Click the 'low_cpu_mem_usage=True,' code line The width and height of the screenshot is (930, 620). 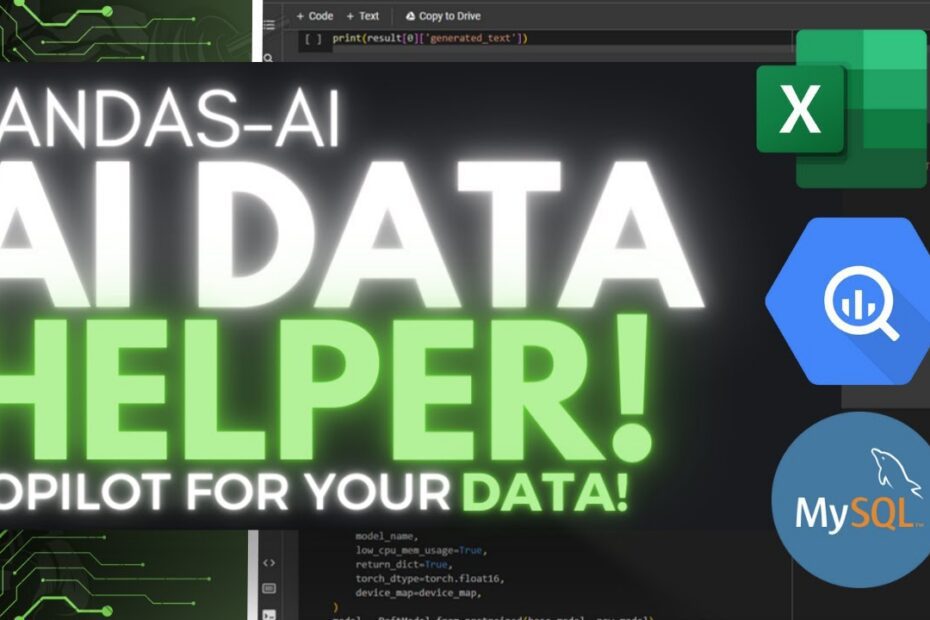pos(421,550)
